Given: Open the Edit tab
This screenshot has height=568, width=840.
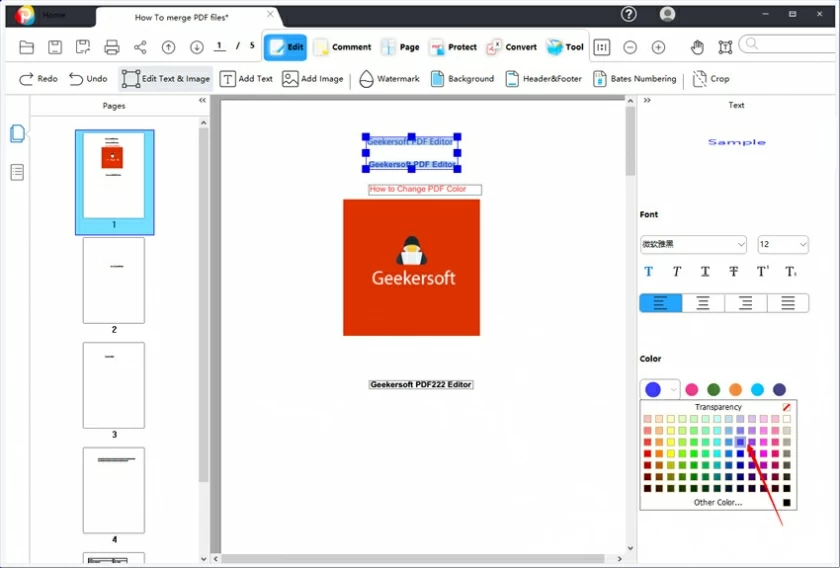Looking at the screenshot, I should (286, 47).
